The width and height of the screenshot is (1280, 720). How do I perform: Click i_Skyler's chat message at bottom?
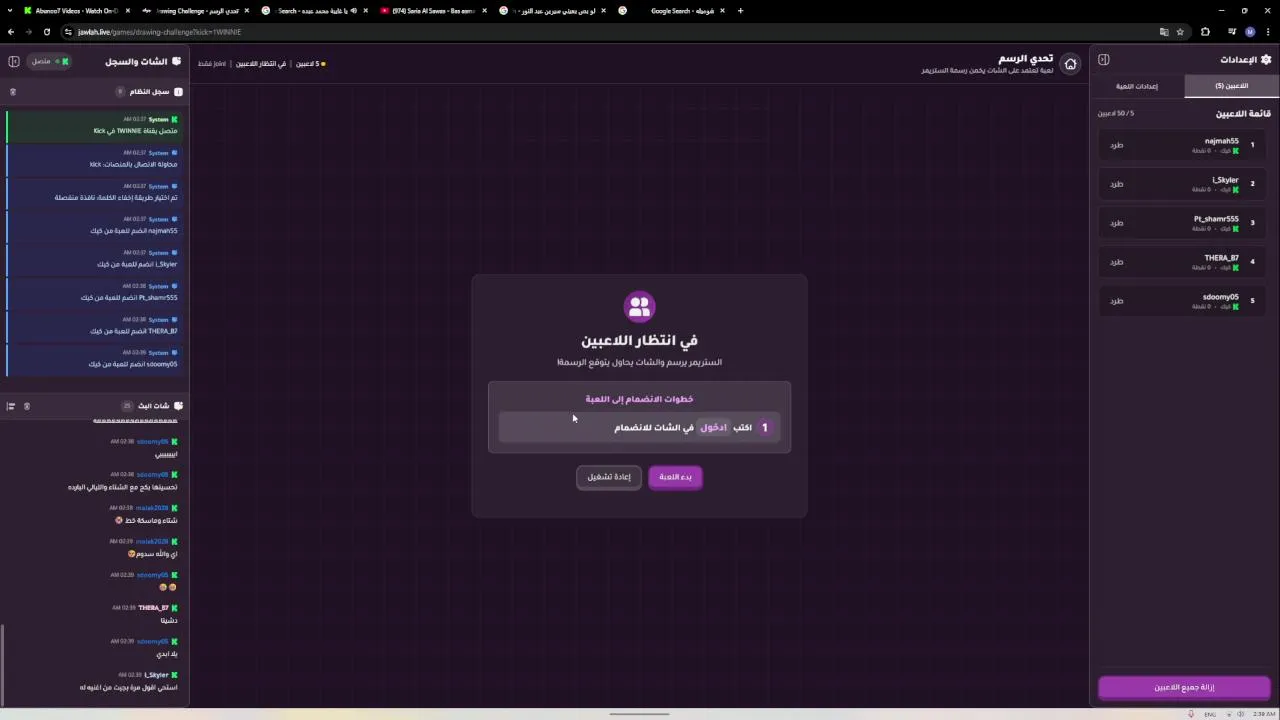pos(128,688)
